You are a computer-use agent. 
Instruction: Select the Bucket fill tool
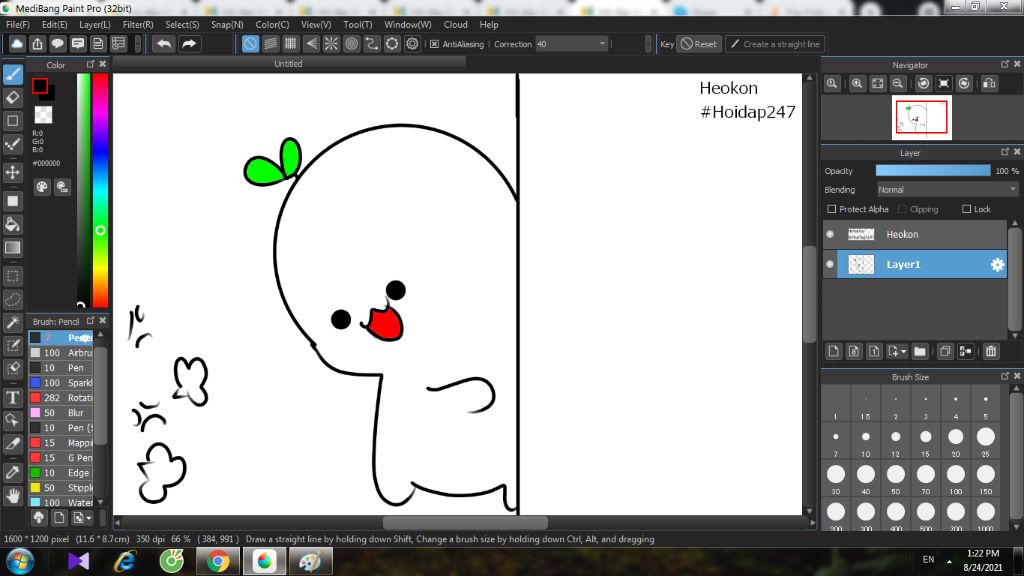pos(12,225)
